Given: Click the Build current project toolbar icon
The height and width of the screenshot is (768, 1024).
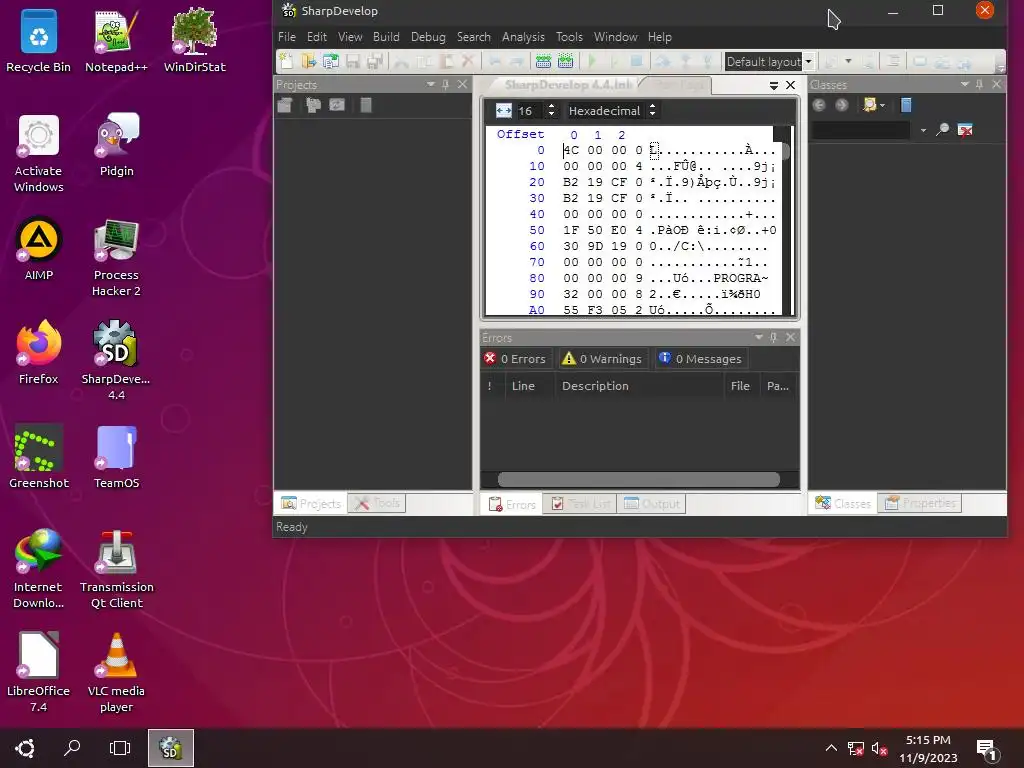Looking at the screenshot, I should click(x=566, y=61).
